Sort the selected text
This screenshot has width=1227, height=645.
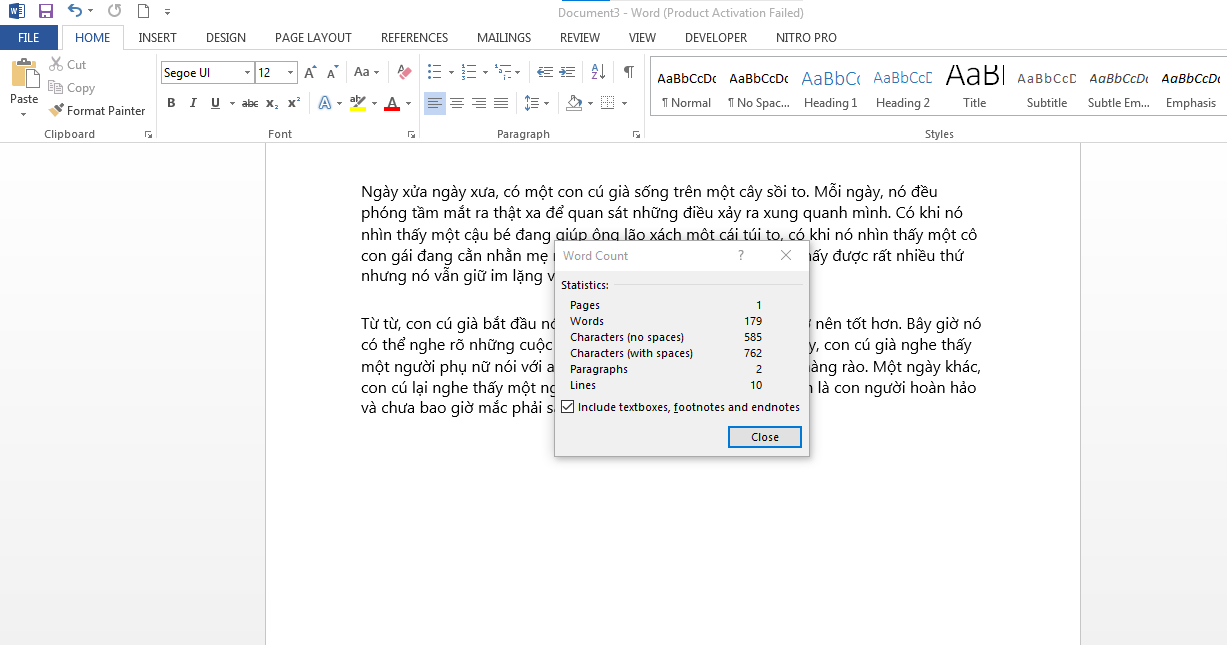pos(598,73)
